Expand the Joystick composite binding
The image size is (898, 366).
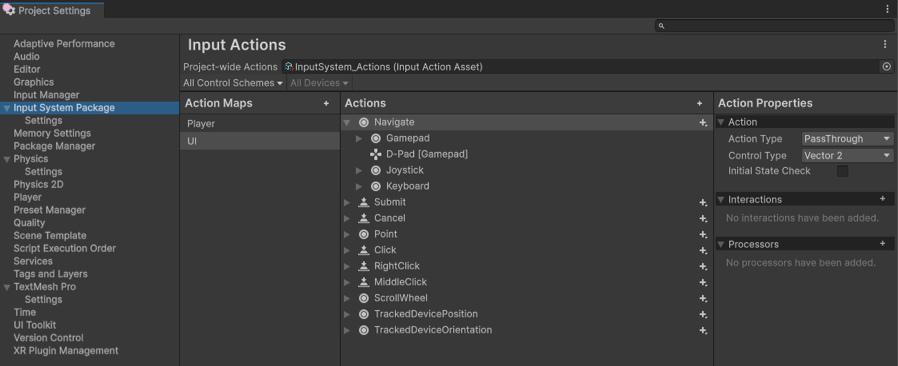point(359,171)
